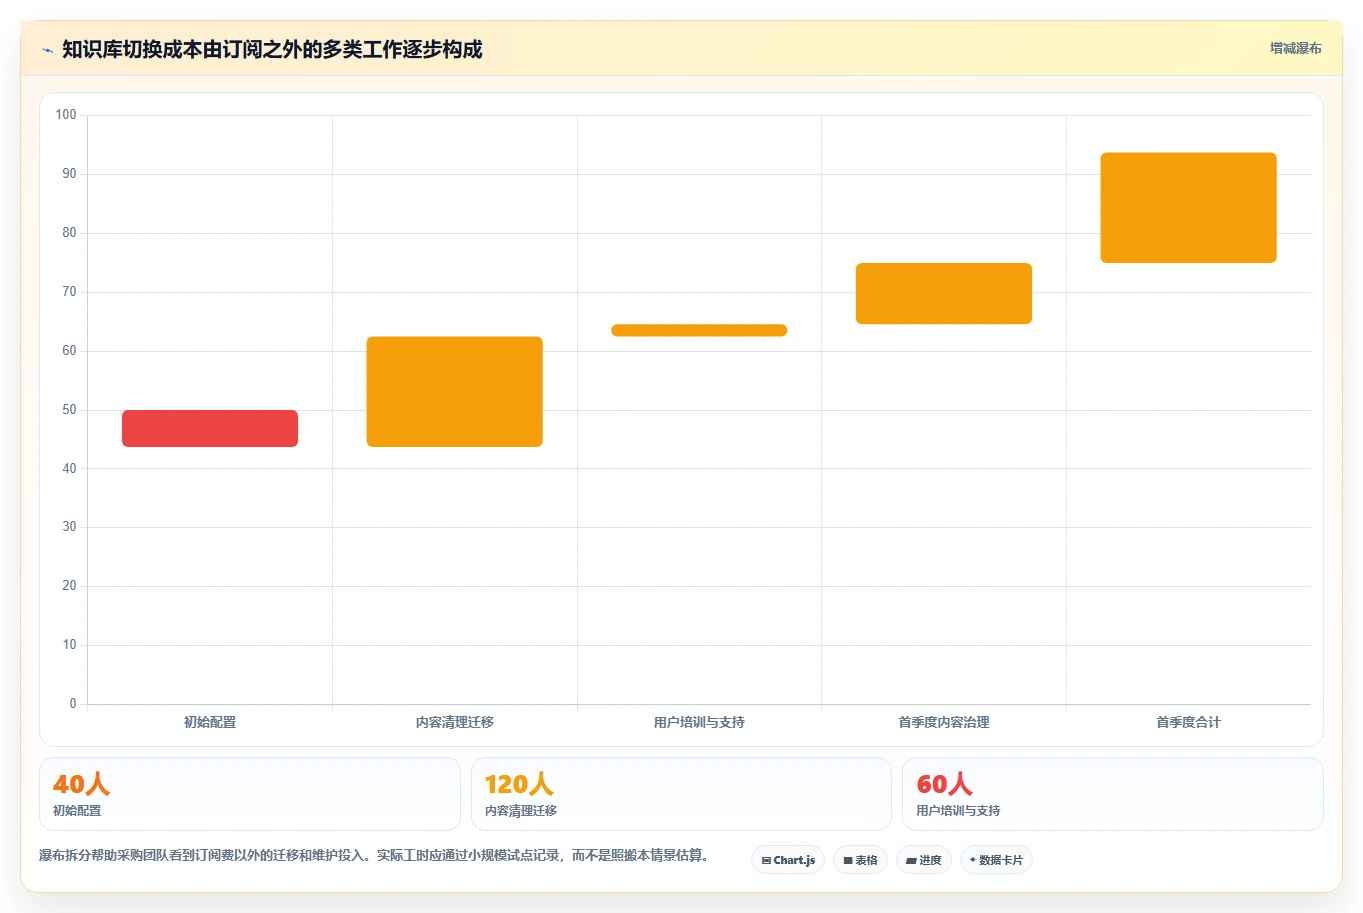Click y-axis value 60

point(69,351)
